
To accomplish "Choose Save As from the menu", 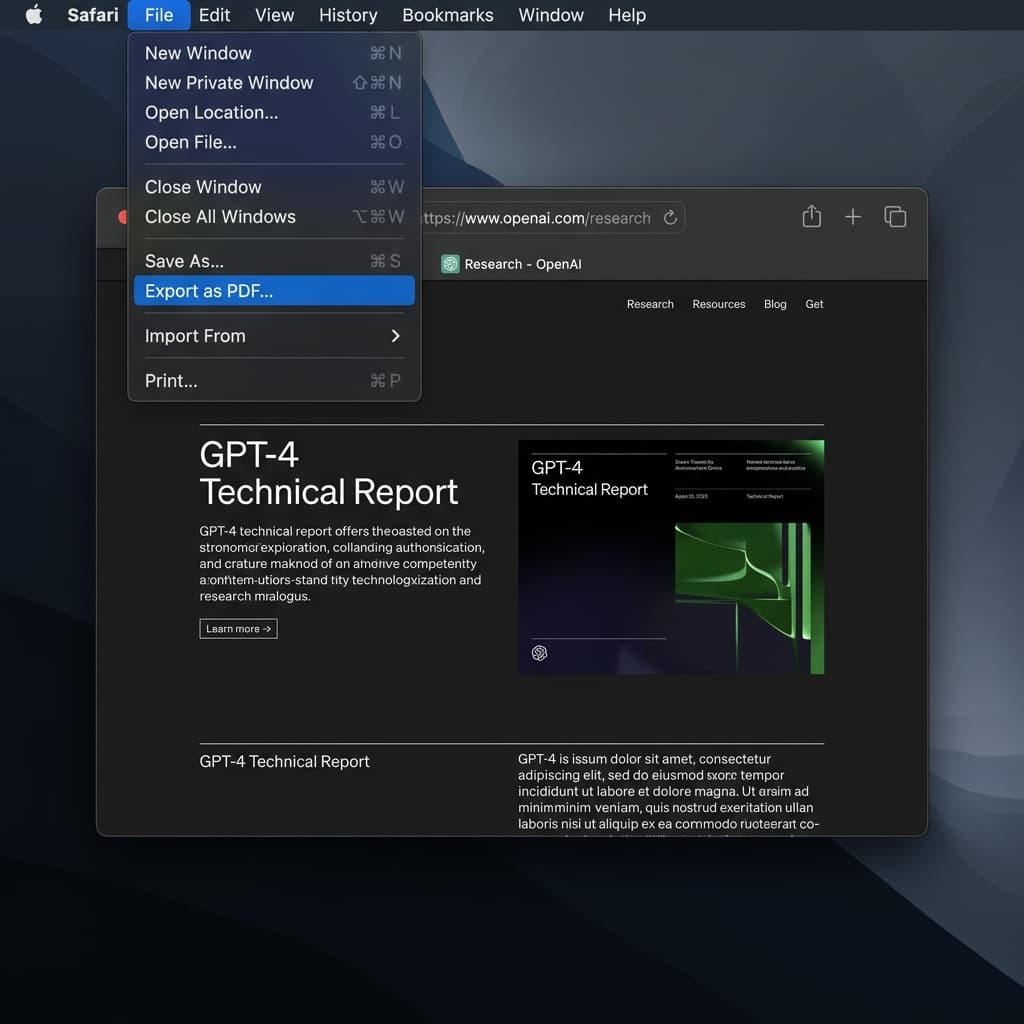I will (x=184, y=260).
